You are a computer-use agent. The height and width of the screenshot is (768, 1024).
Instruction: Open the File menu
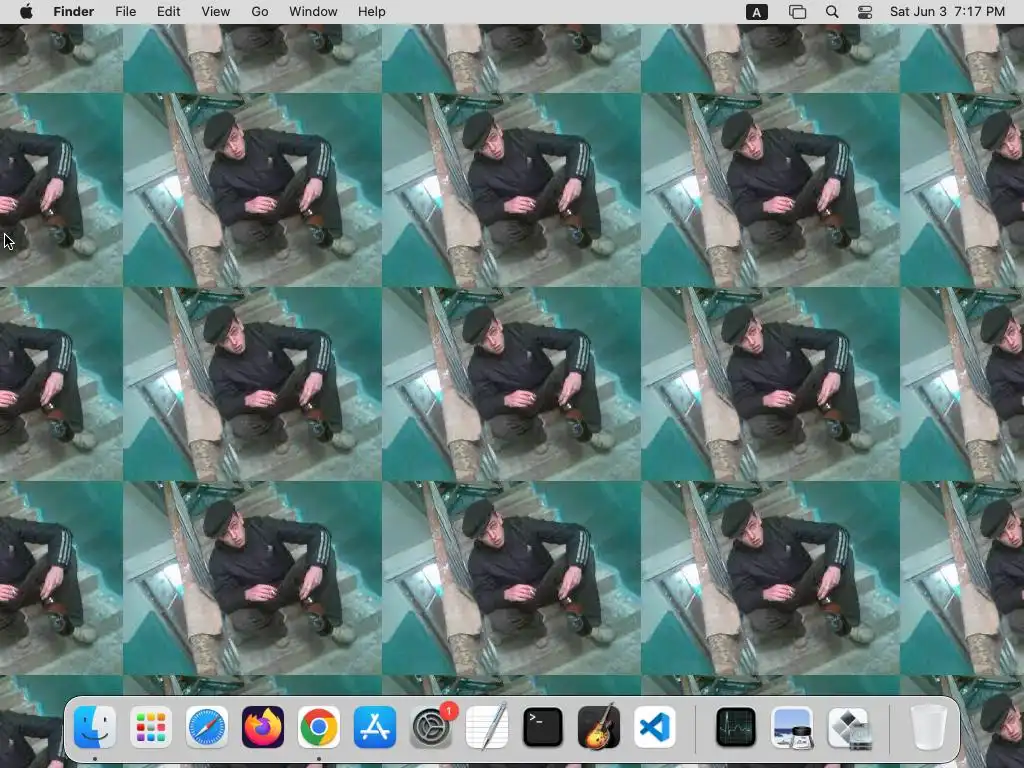(125, 12)
